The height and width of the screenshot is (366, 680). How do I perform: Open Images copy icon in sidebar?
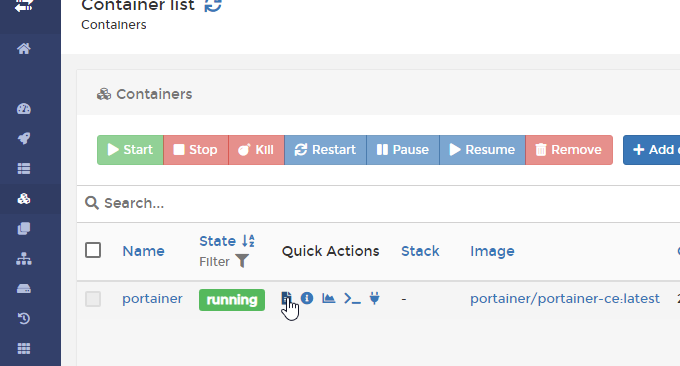click(x=24, y=229)
